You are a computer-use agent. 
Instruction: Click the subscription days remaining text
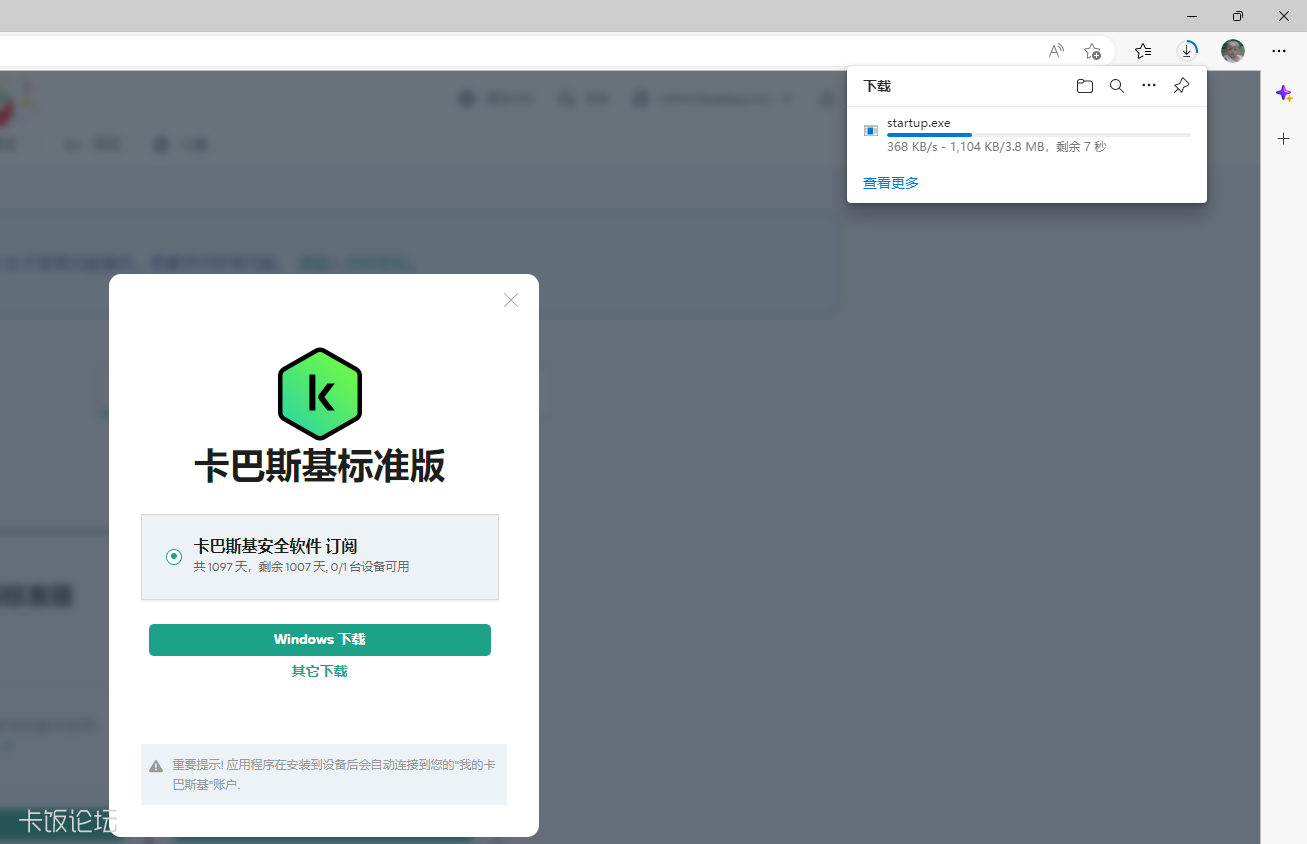coord(301,567)
